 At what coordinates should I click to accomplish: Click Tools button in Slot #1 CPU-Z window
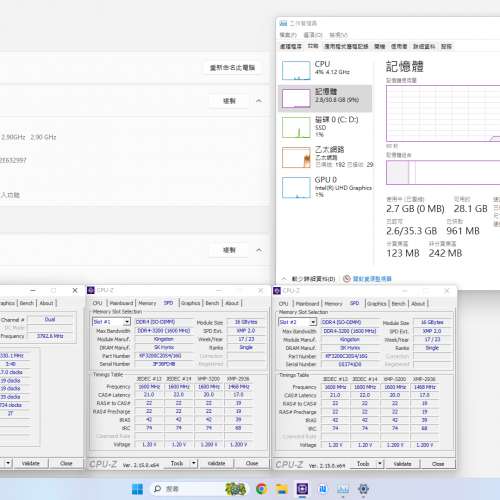pos(177,463)
